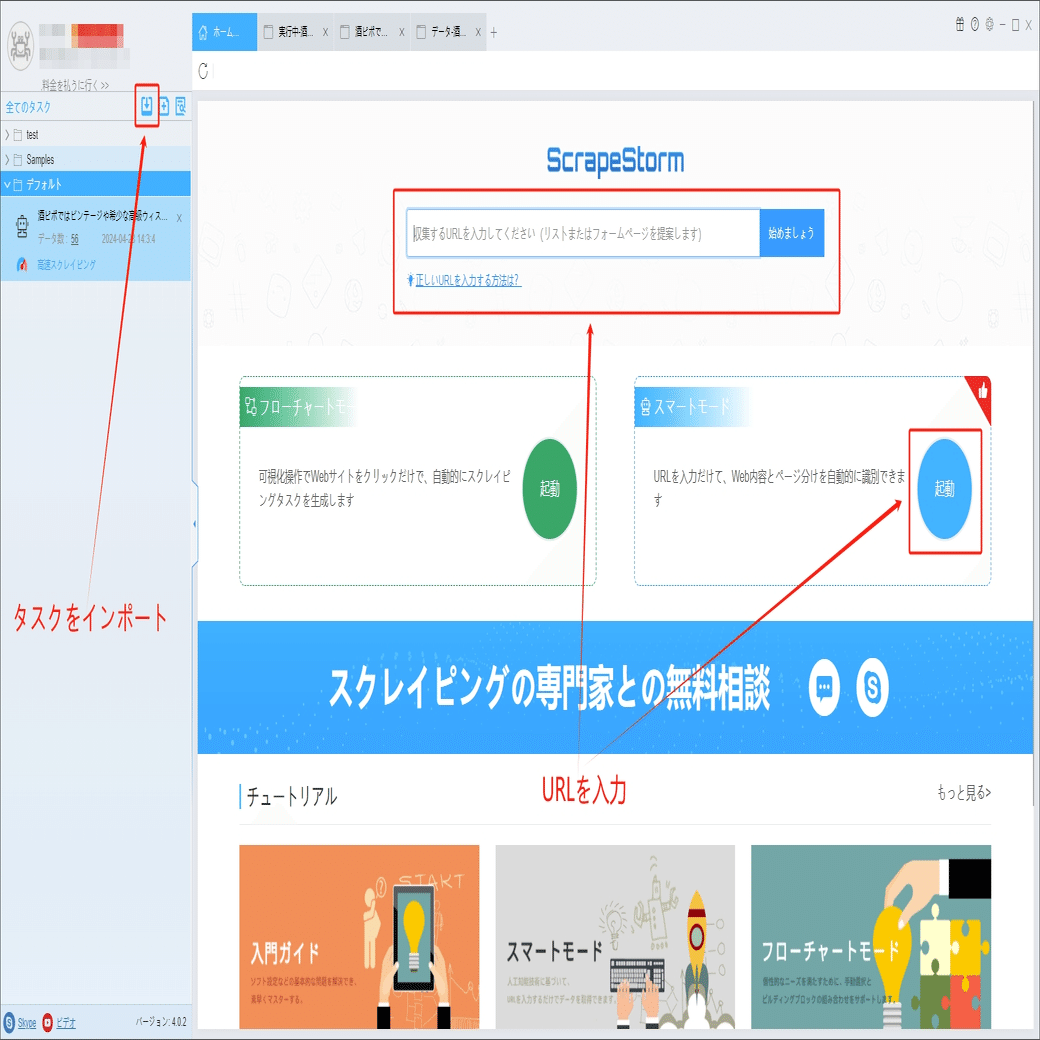Click the 始めましょう button

(x=791, y=233)
